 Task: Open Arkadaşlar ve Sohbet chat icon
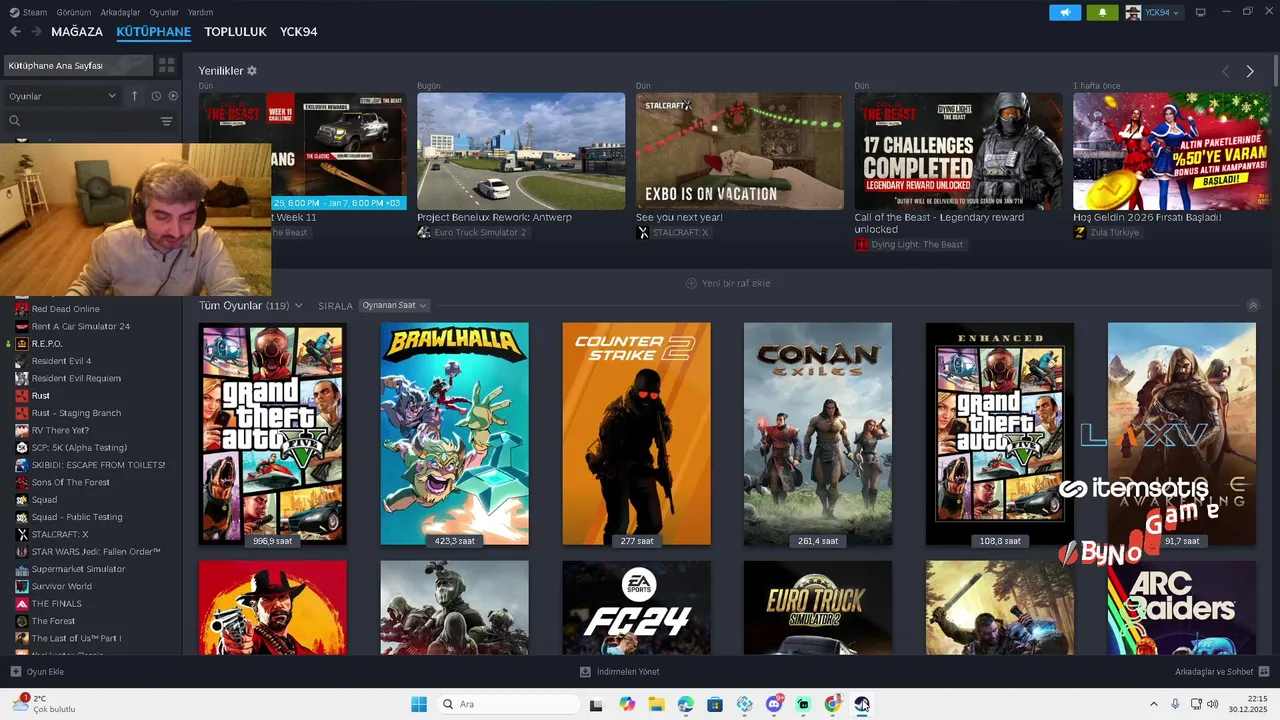1264,671
